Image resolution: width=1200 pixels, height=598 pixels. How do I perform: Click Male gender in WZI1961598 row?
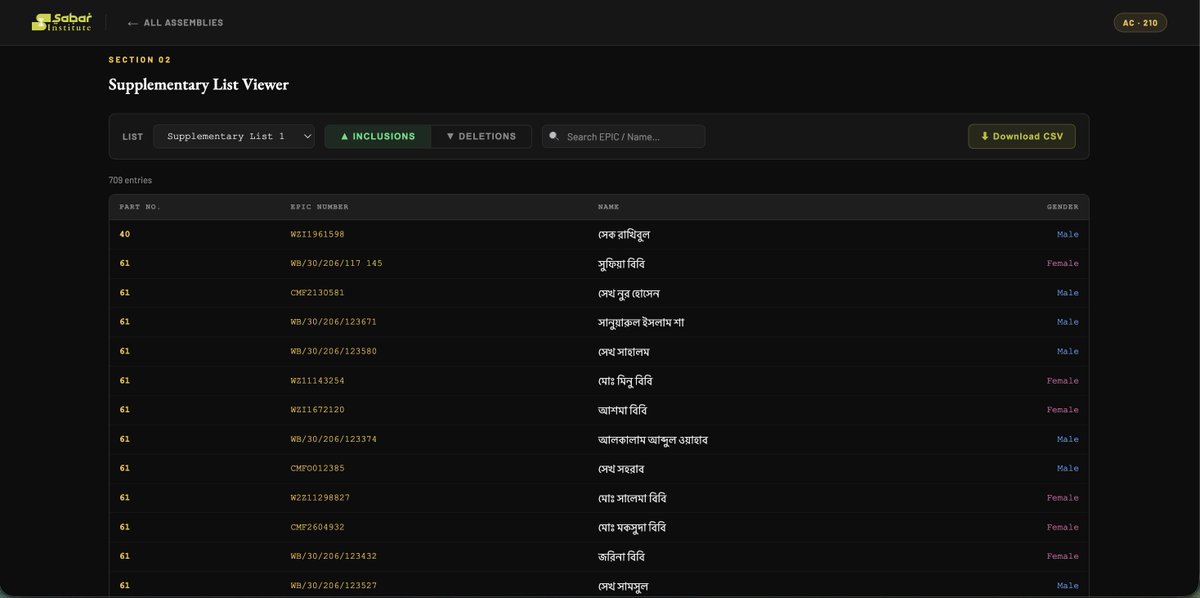pyautogui.click(x=1068, y=234)
